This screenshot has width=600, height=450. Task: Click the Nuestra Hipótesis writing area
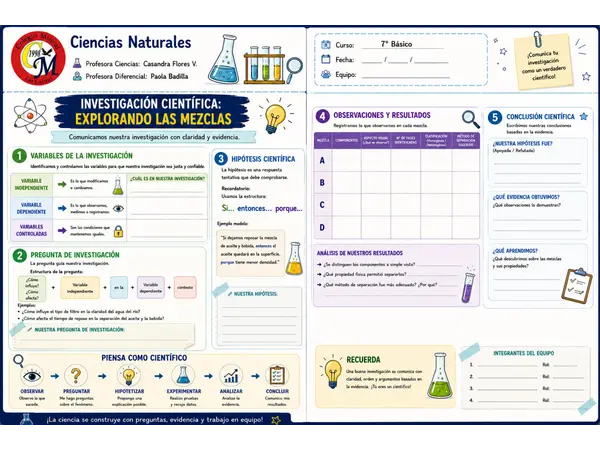click(x=259, y=317)
